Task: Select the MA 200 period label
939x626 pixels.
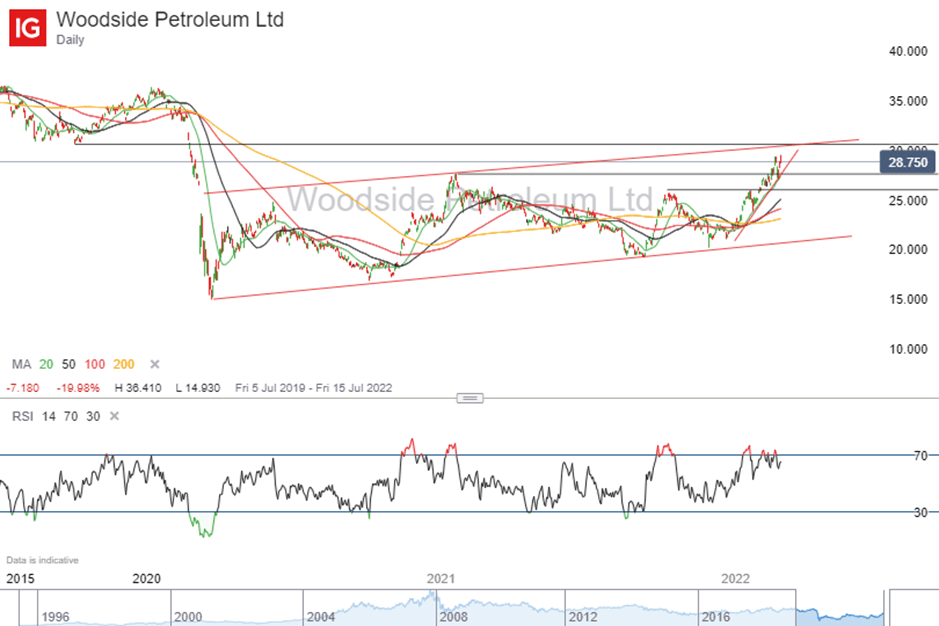Action: [x=124, y=364]
